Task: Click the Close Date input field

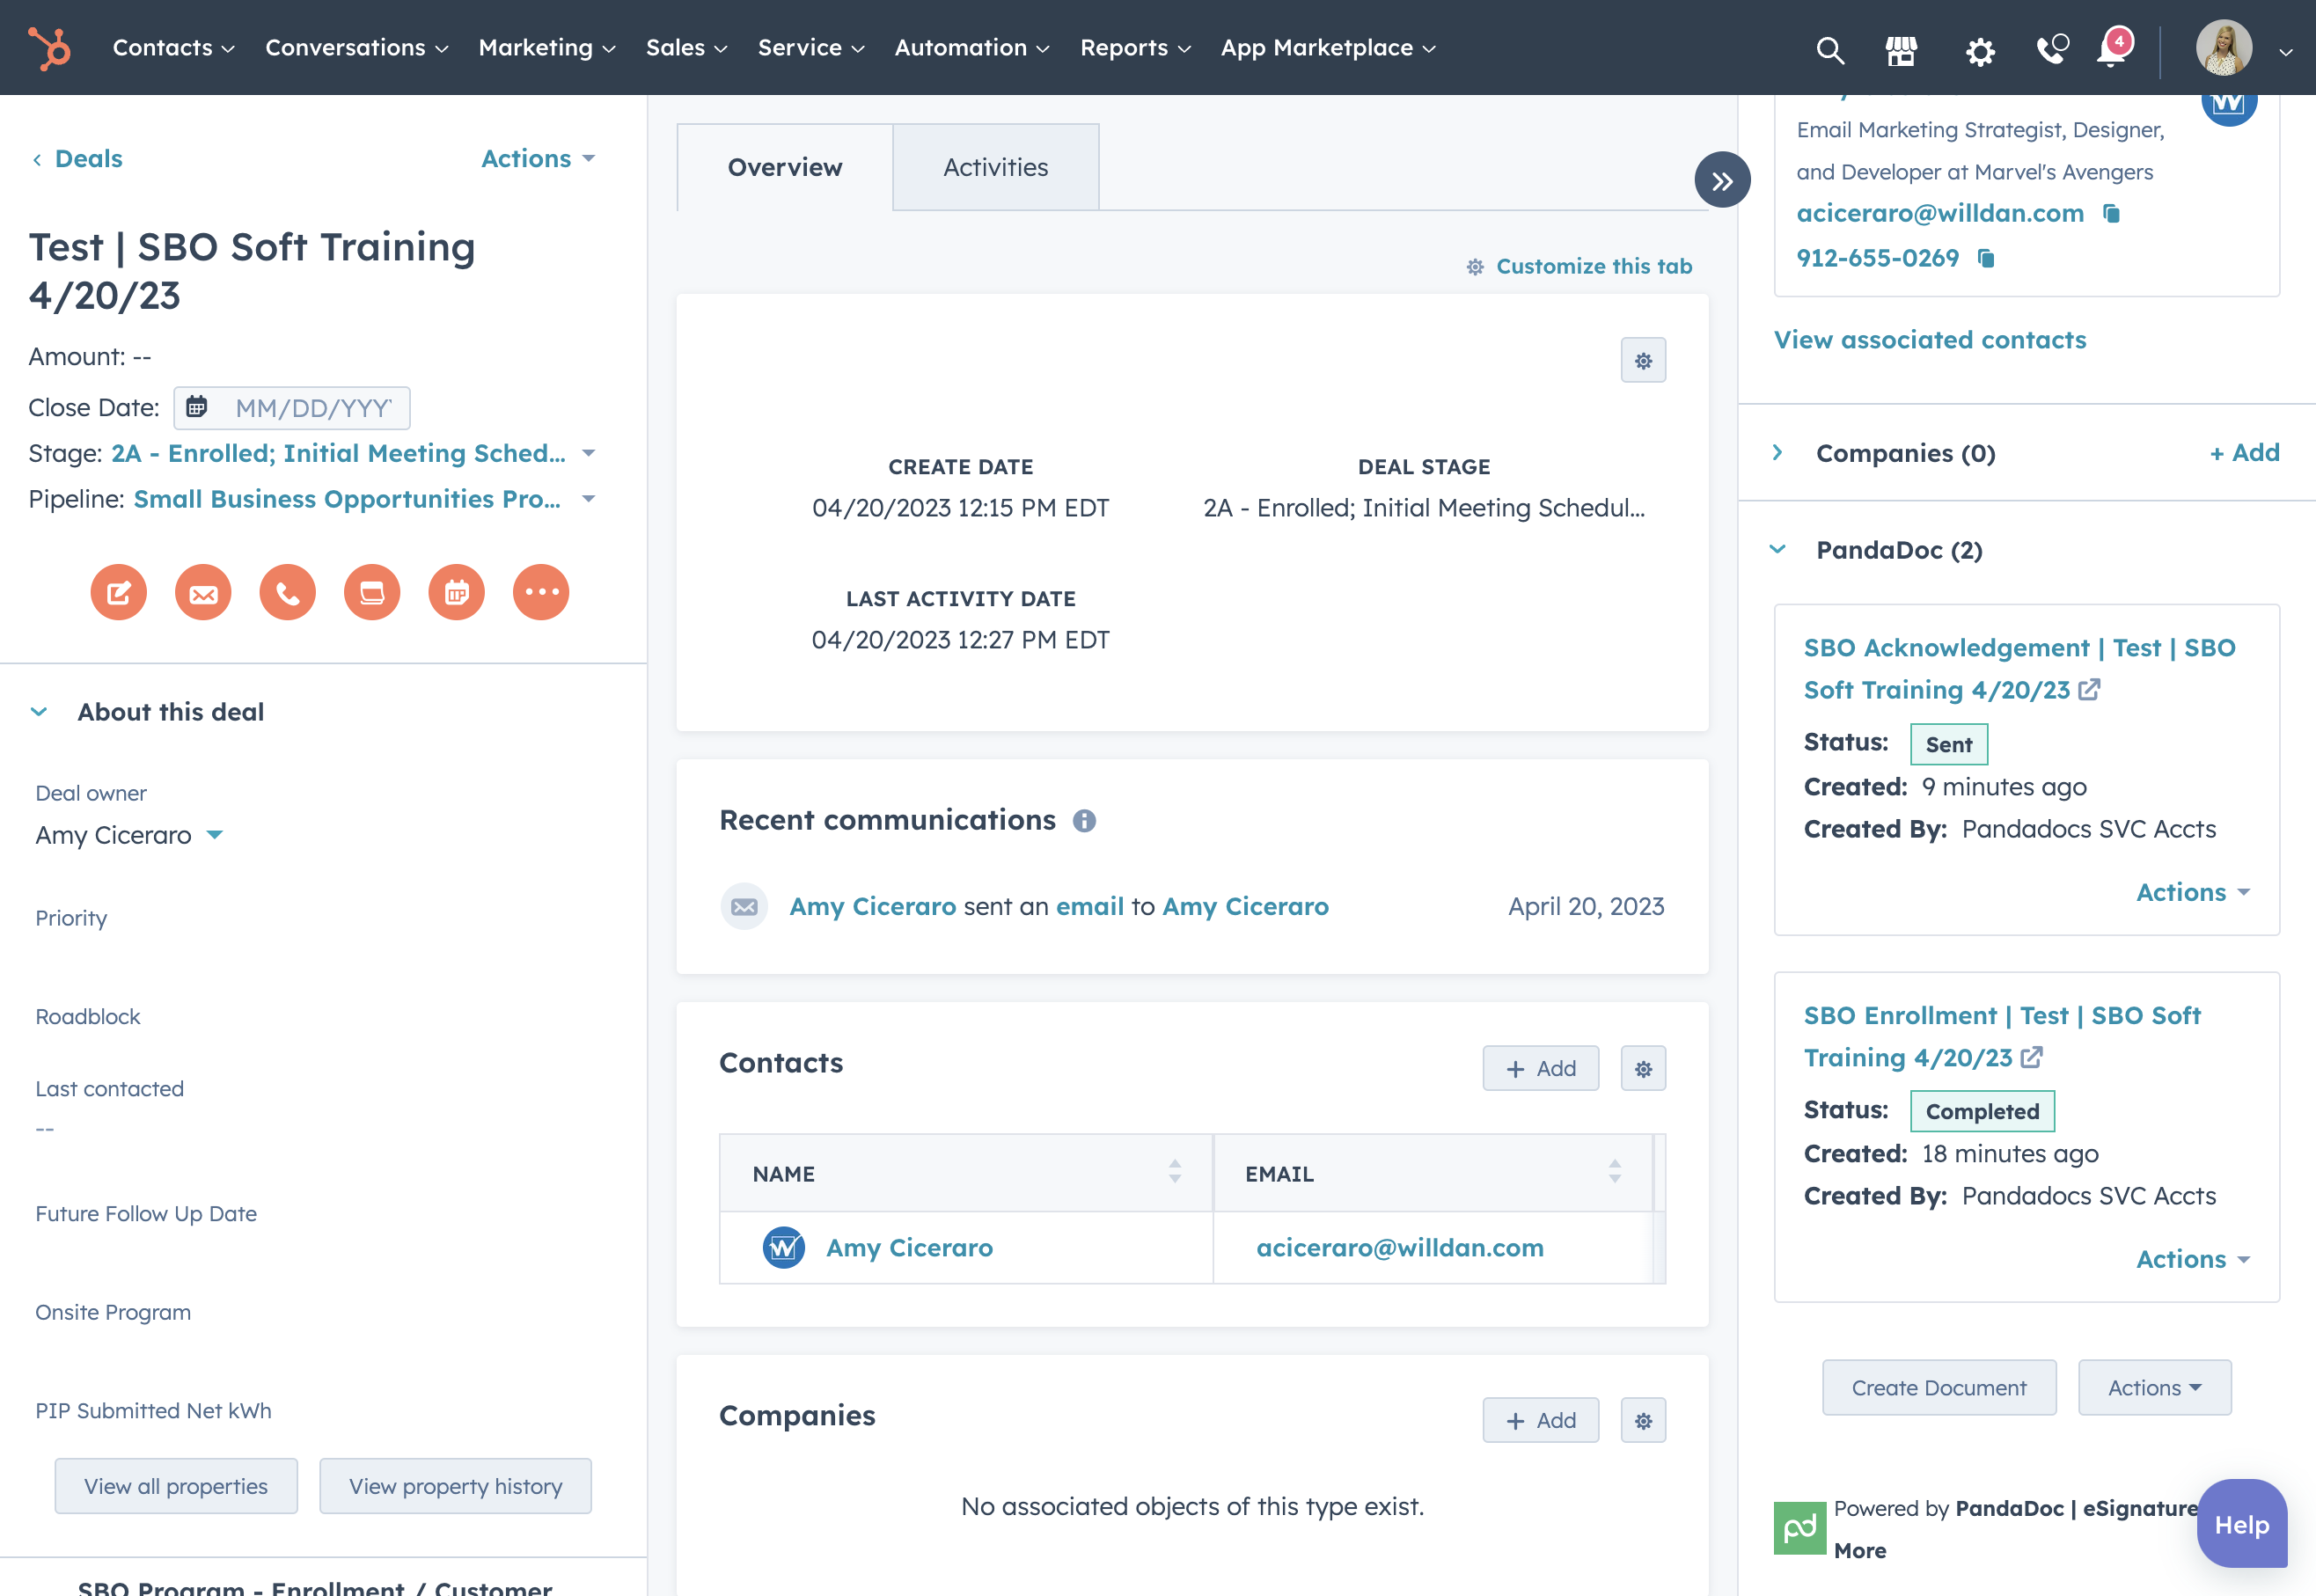Action: pos(292,408)
